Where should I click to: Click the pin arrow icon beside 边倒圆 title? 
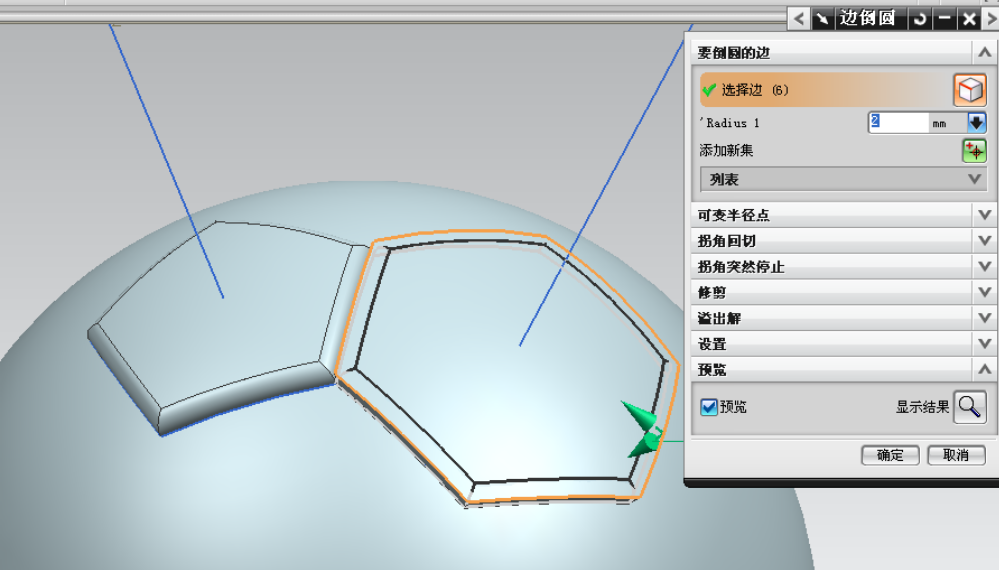823,18
